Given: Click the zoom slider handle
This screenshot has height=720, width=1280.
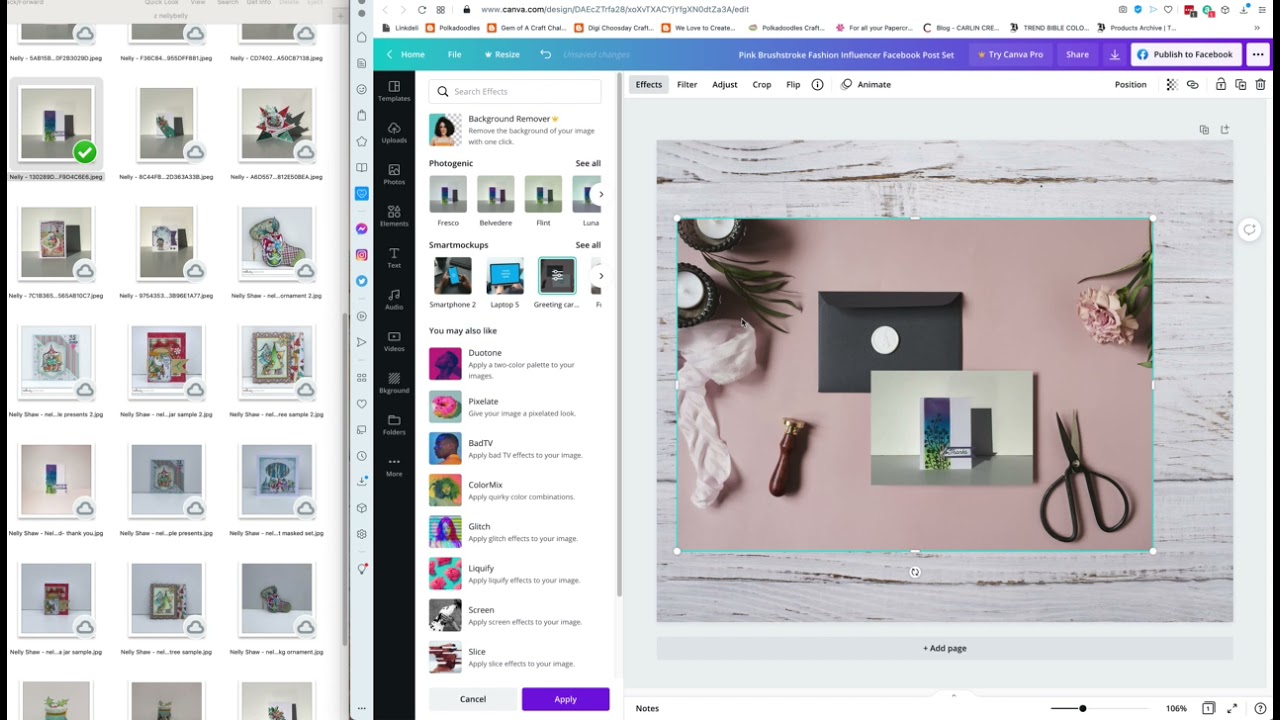Looking at the screenshot, I should coord(1082,708).
